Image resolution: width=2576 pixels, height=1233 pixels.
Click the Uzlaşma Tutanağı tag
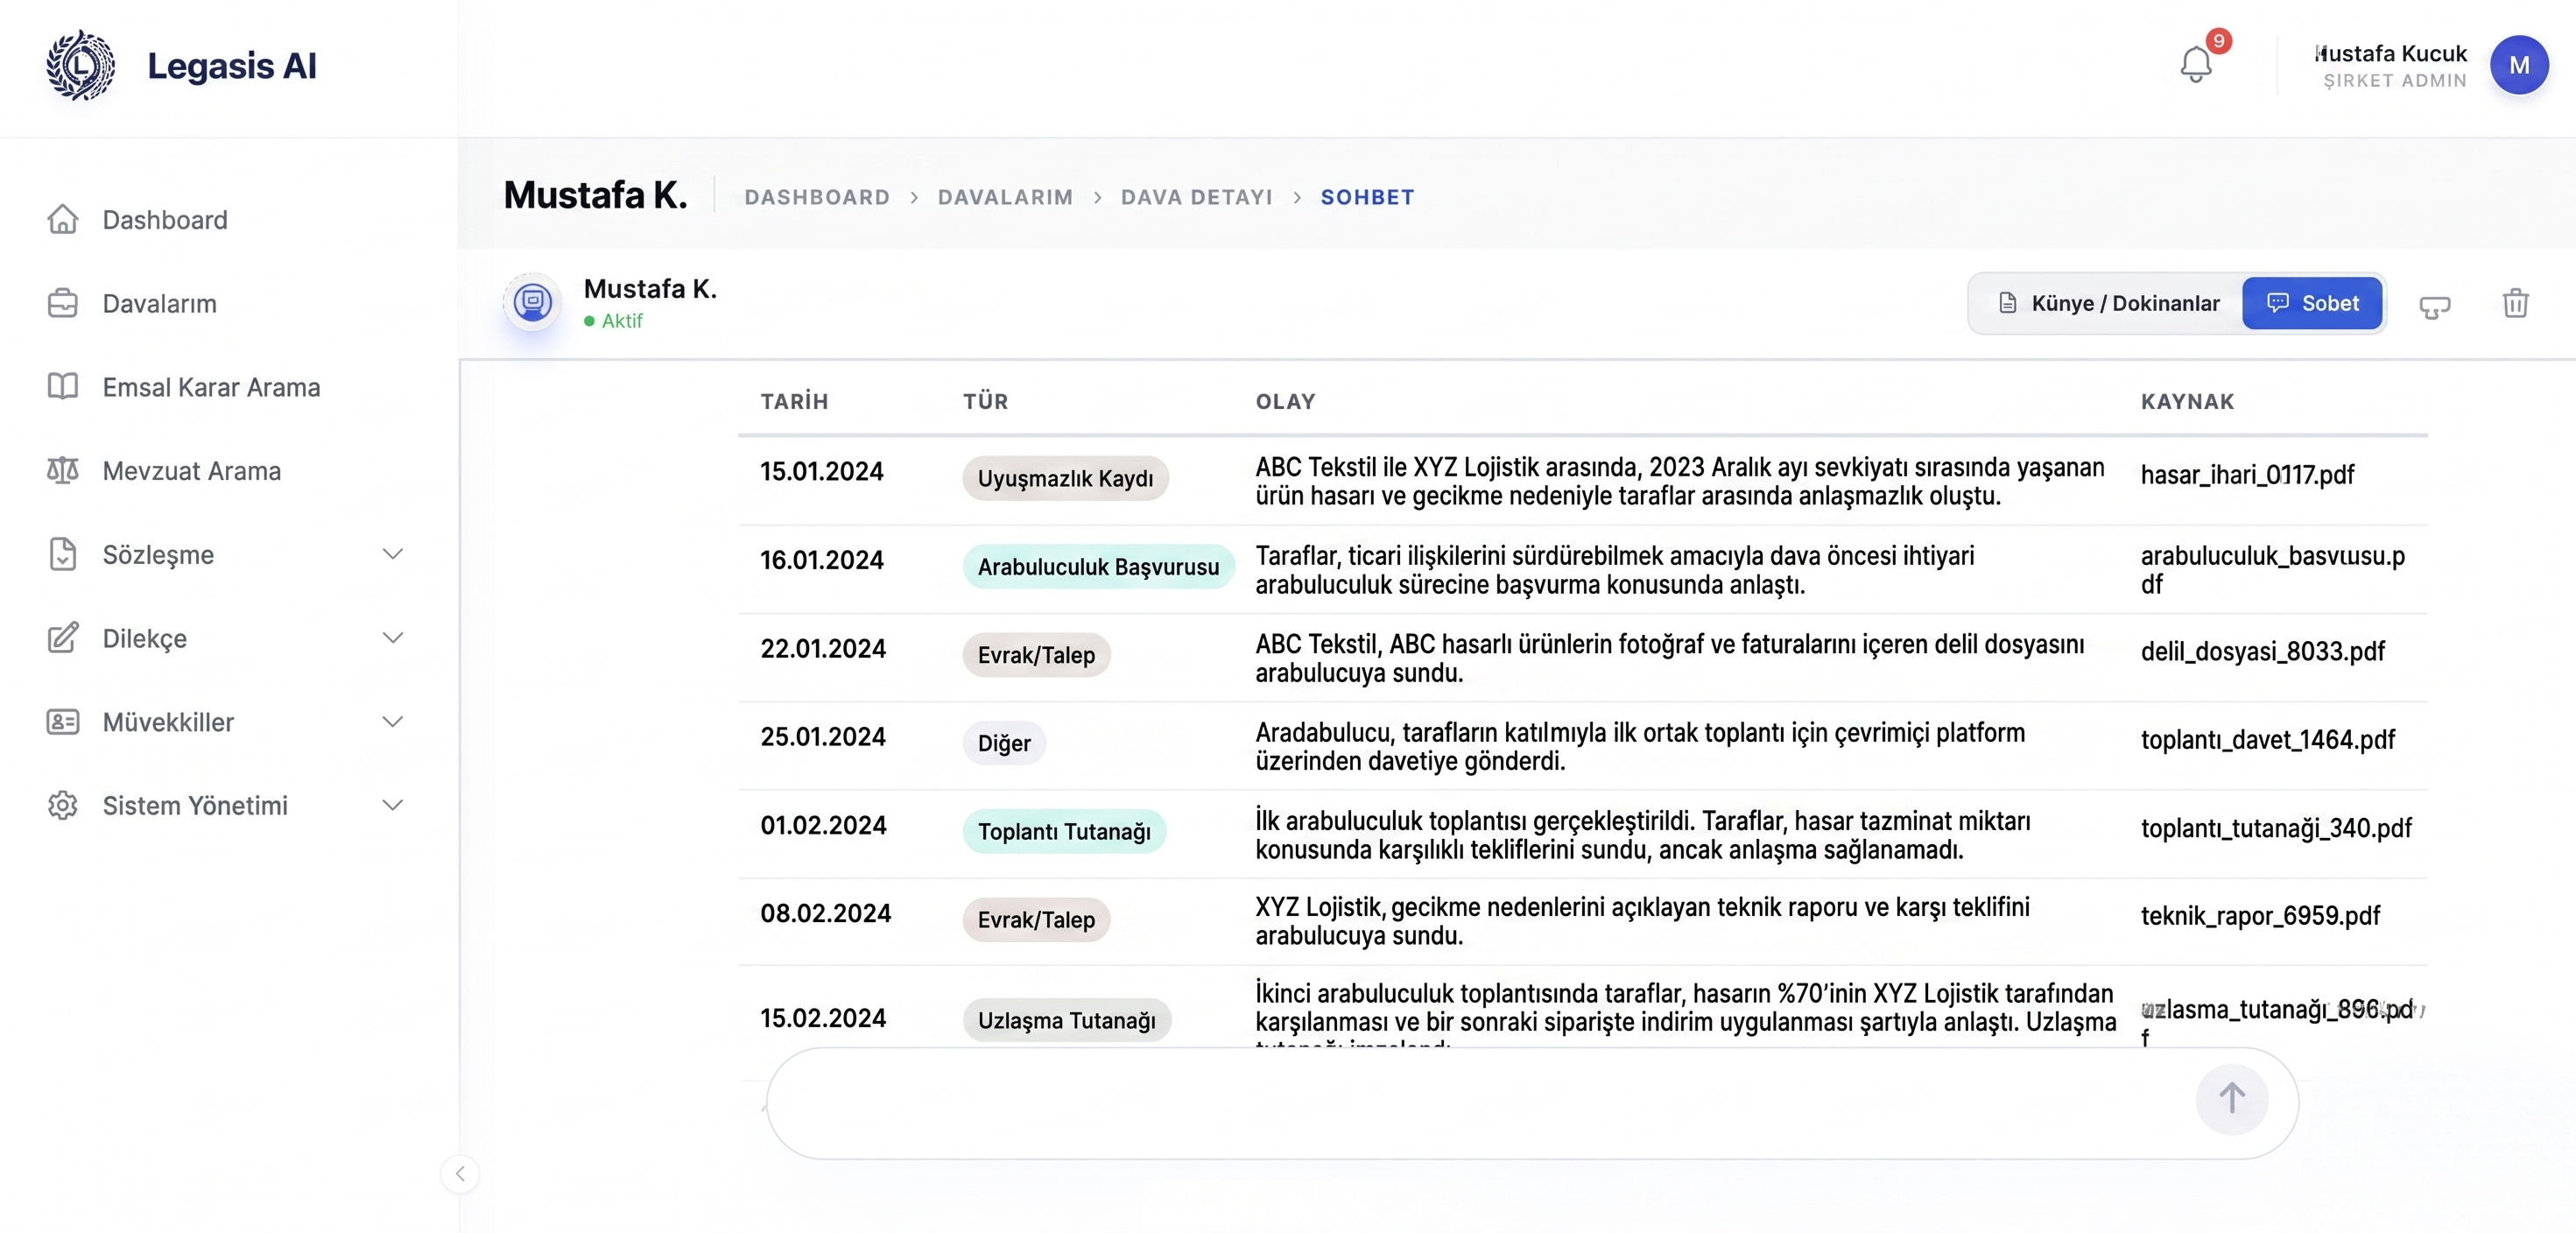pos(1066,1020)
